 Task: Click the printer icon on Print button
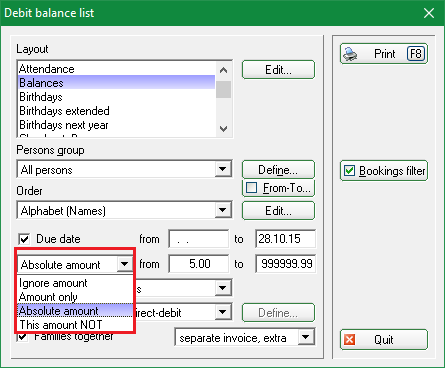[x=350, y=54]
